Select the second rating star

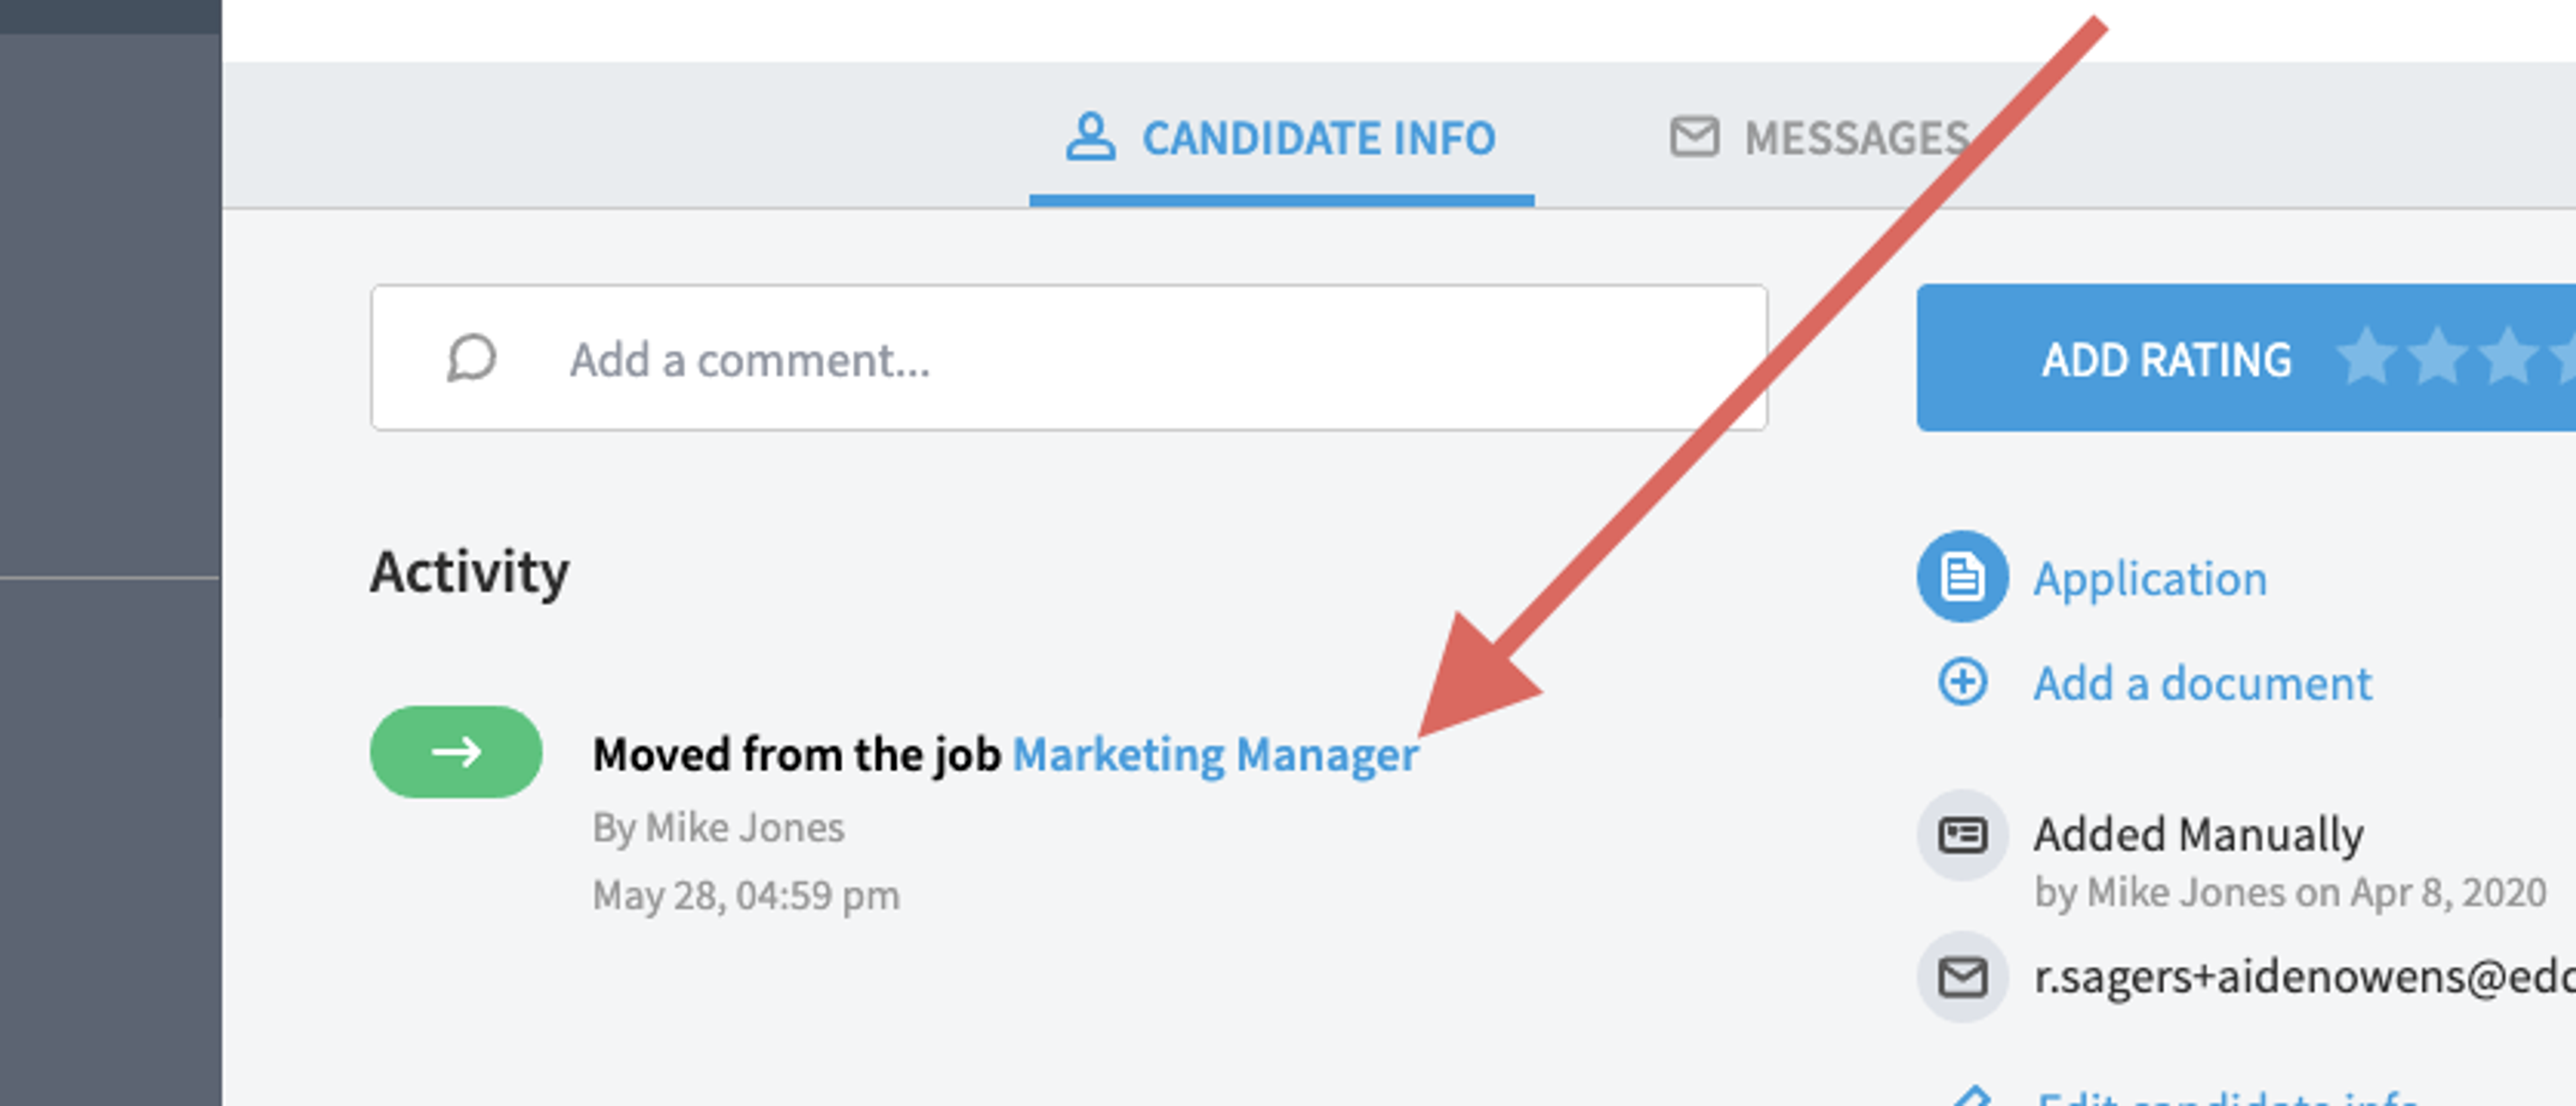coord(2437,356)
